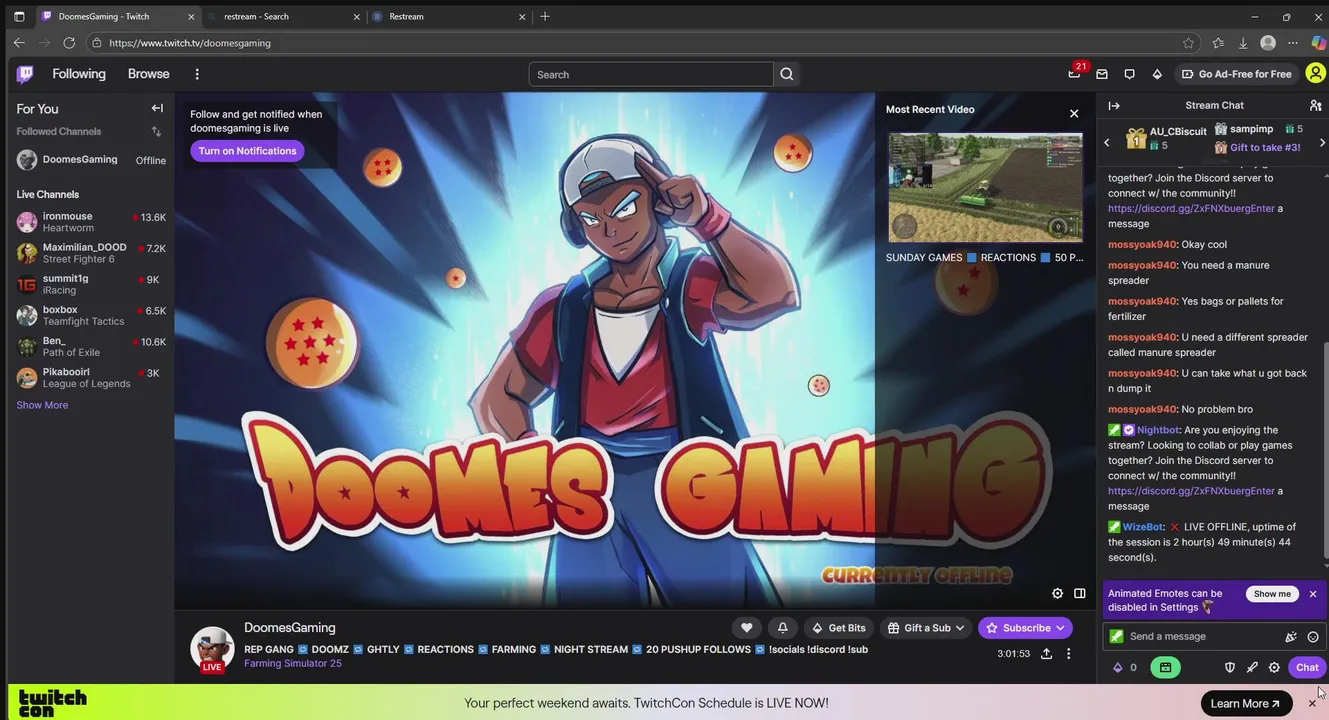
Task: Open the chat identity sword badge
Action: coord(1117,636)
